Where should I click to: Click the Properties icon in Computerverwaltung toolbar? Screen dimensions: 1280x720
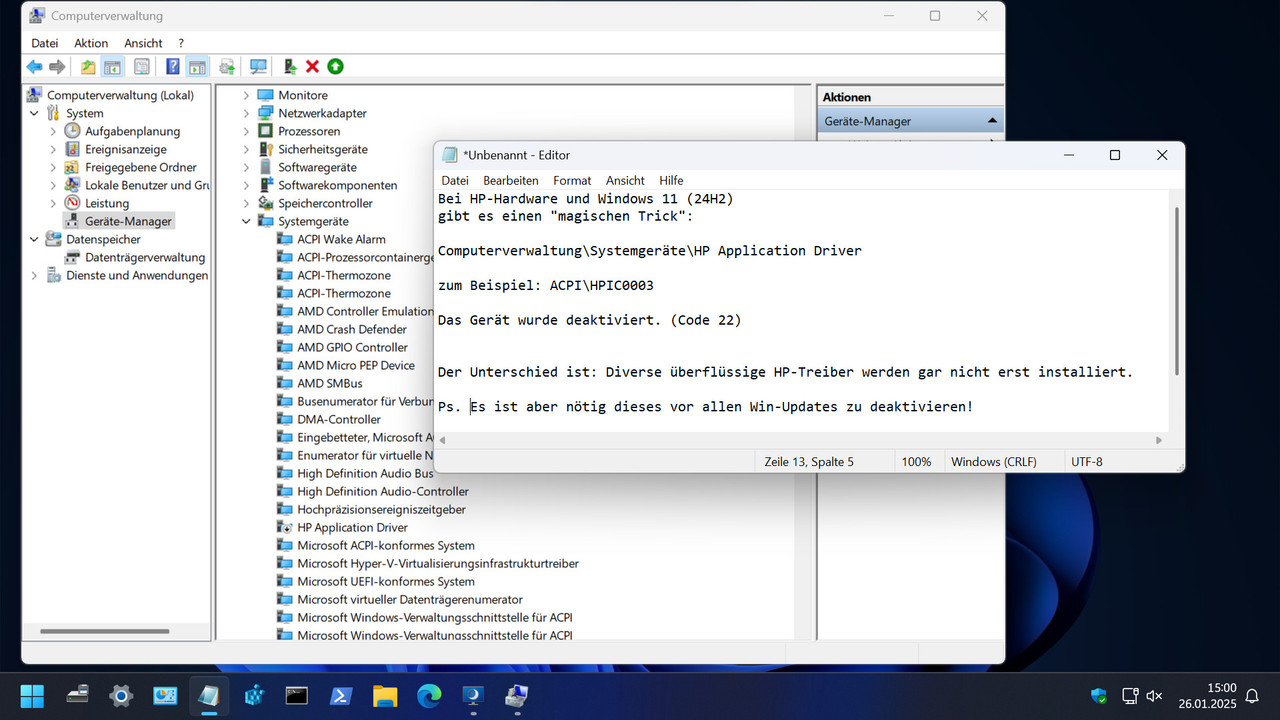click(x=142, y=67)
